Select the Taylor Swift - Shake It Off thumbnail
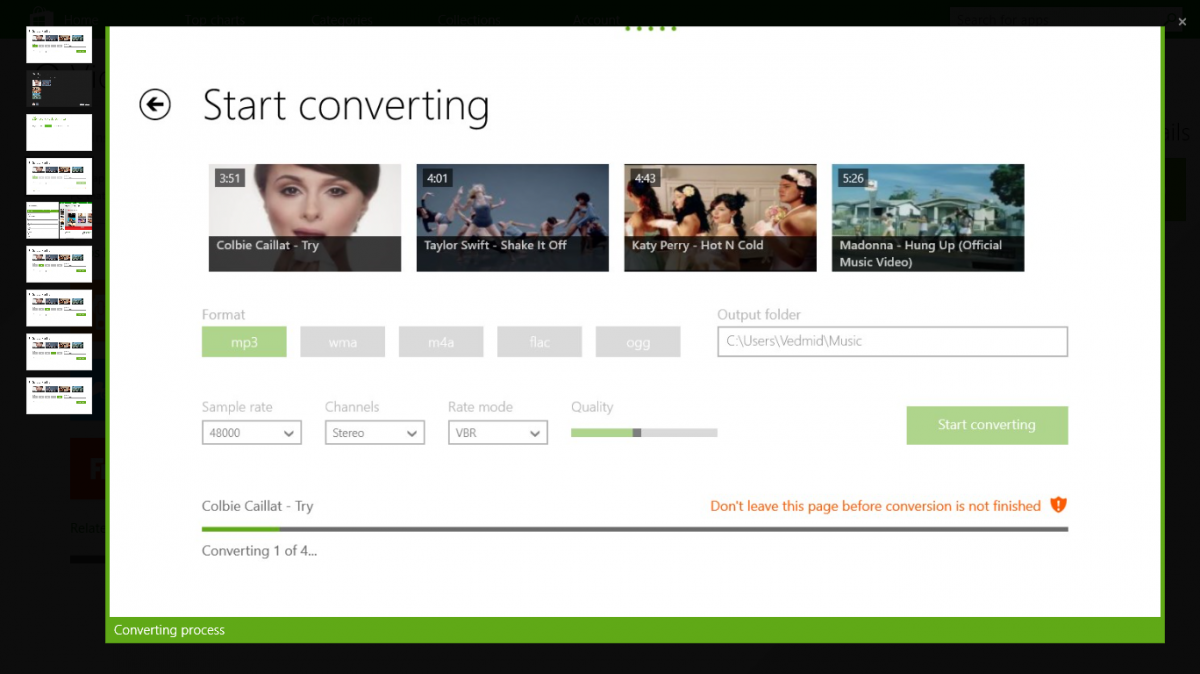 [x=513, y=218]
